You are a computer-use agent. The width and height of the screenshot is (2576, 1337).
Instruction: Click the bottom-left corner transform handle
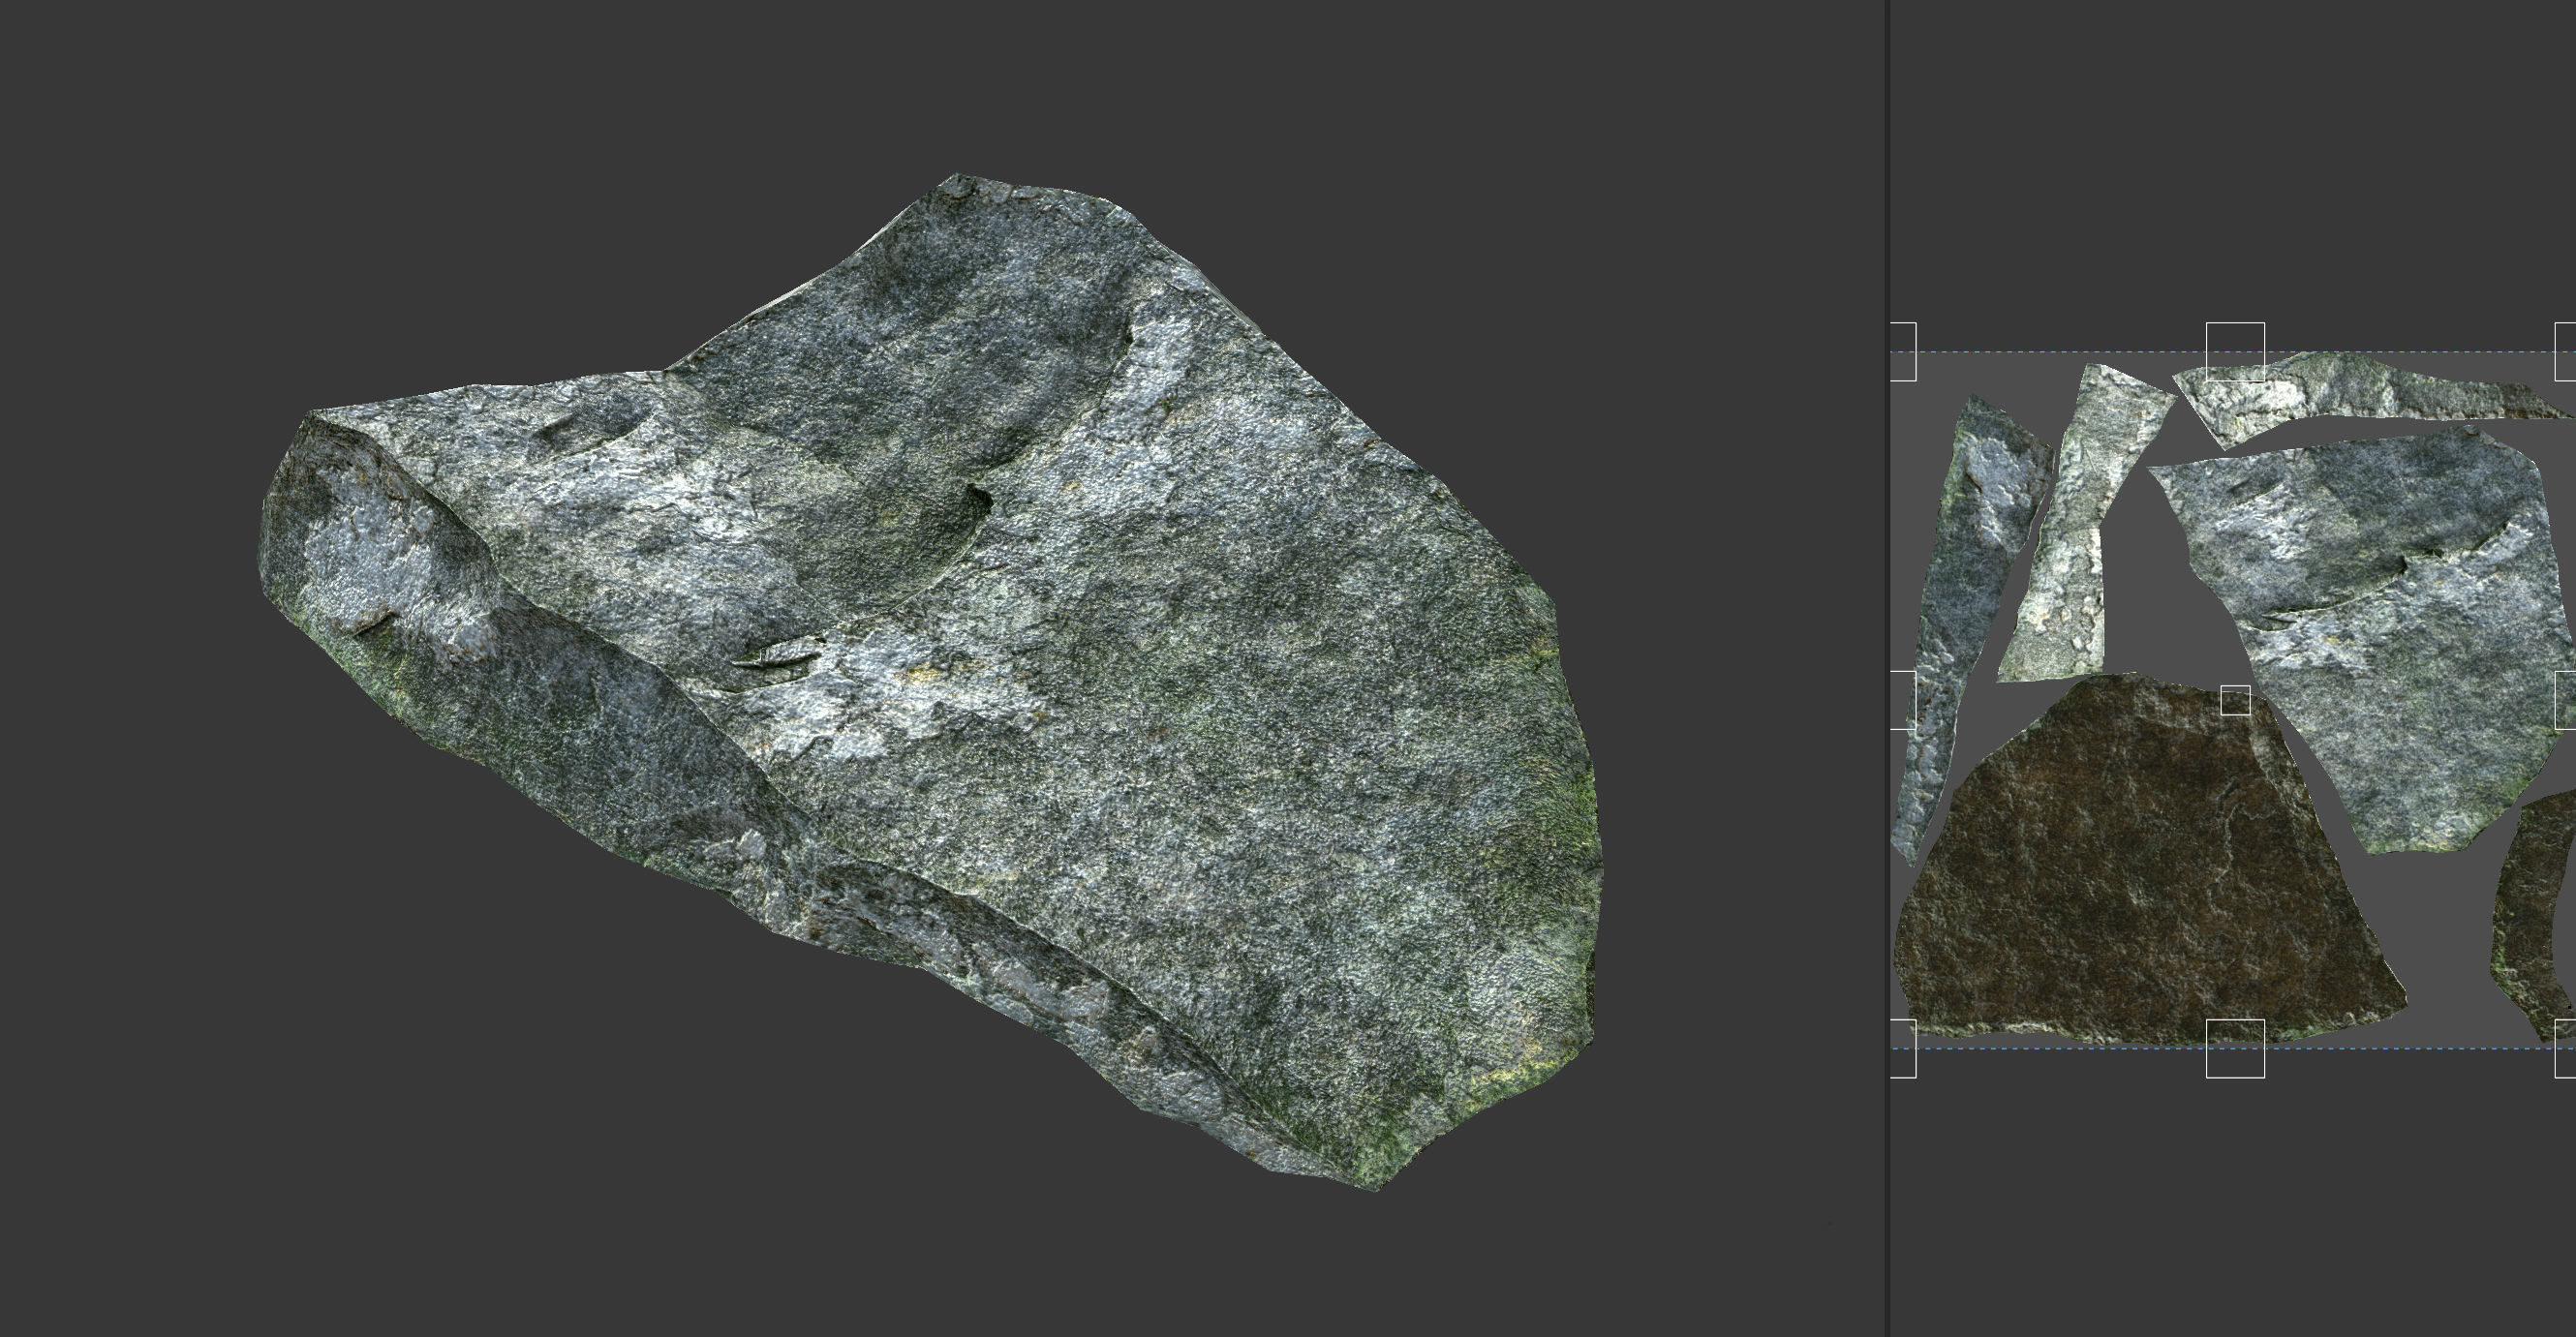point(1902,1048)
